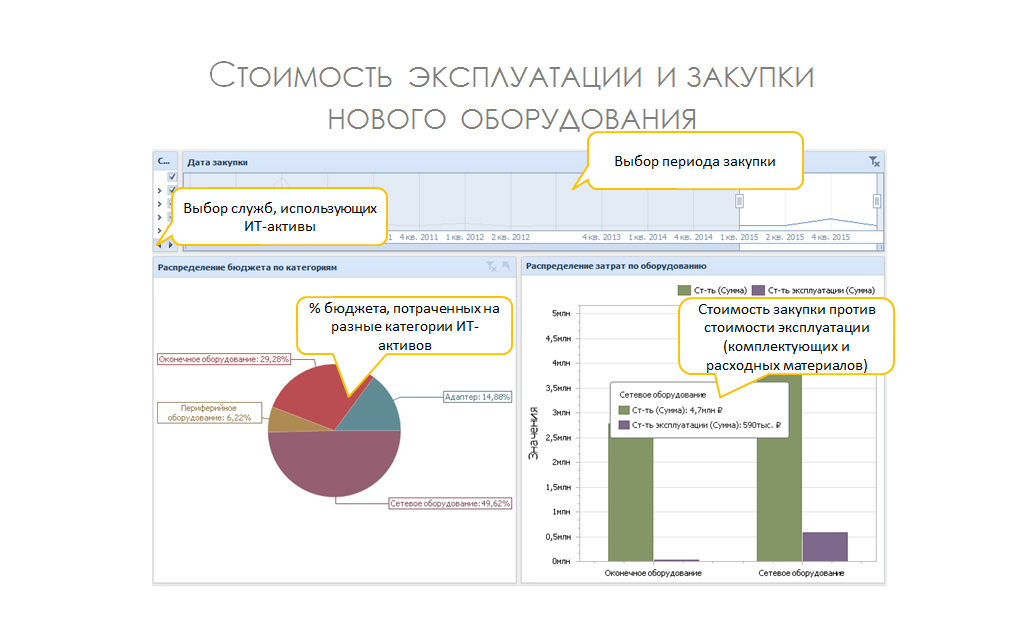Click the 0,5млн y-axis value
This screenshot has width=1024, height=626.
558,537
